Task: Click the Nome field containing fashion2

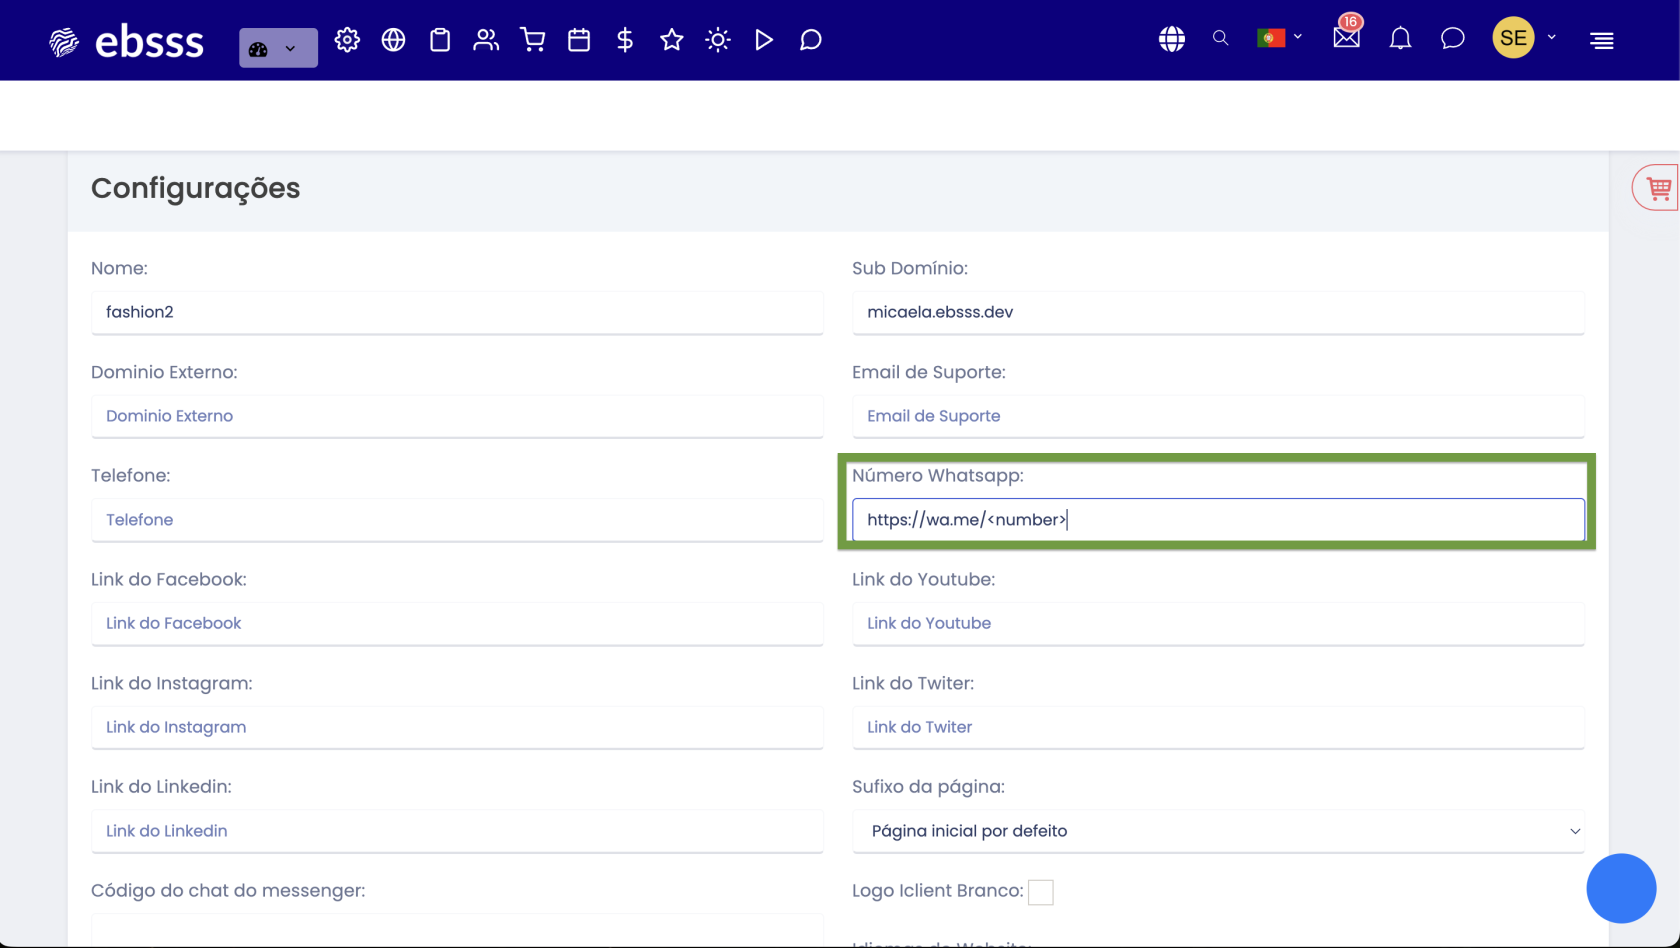Action: [x=457, y=312]
